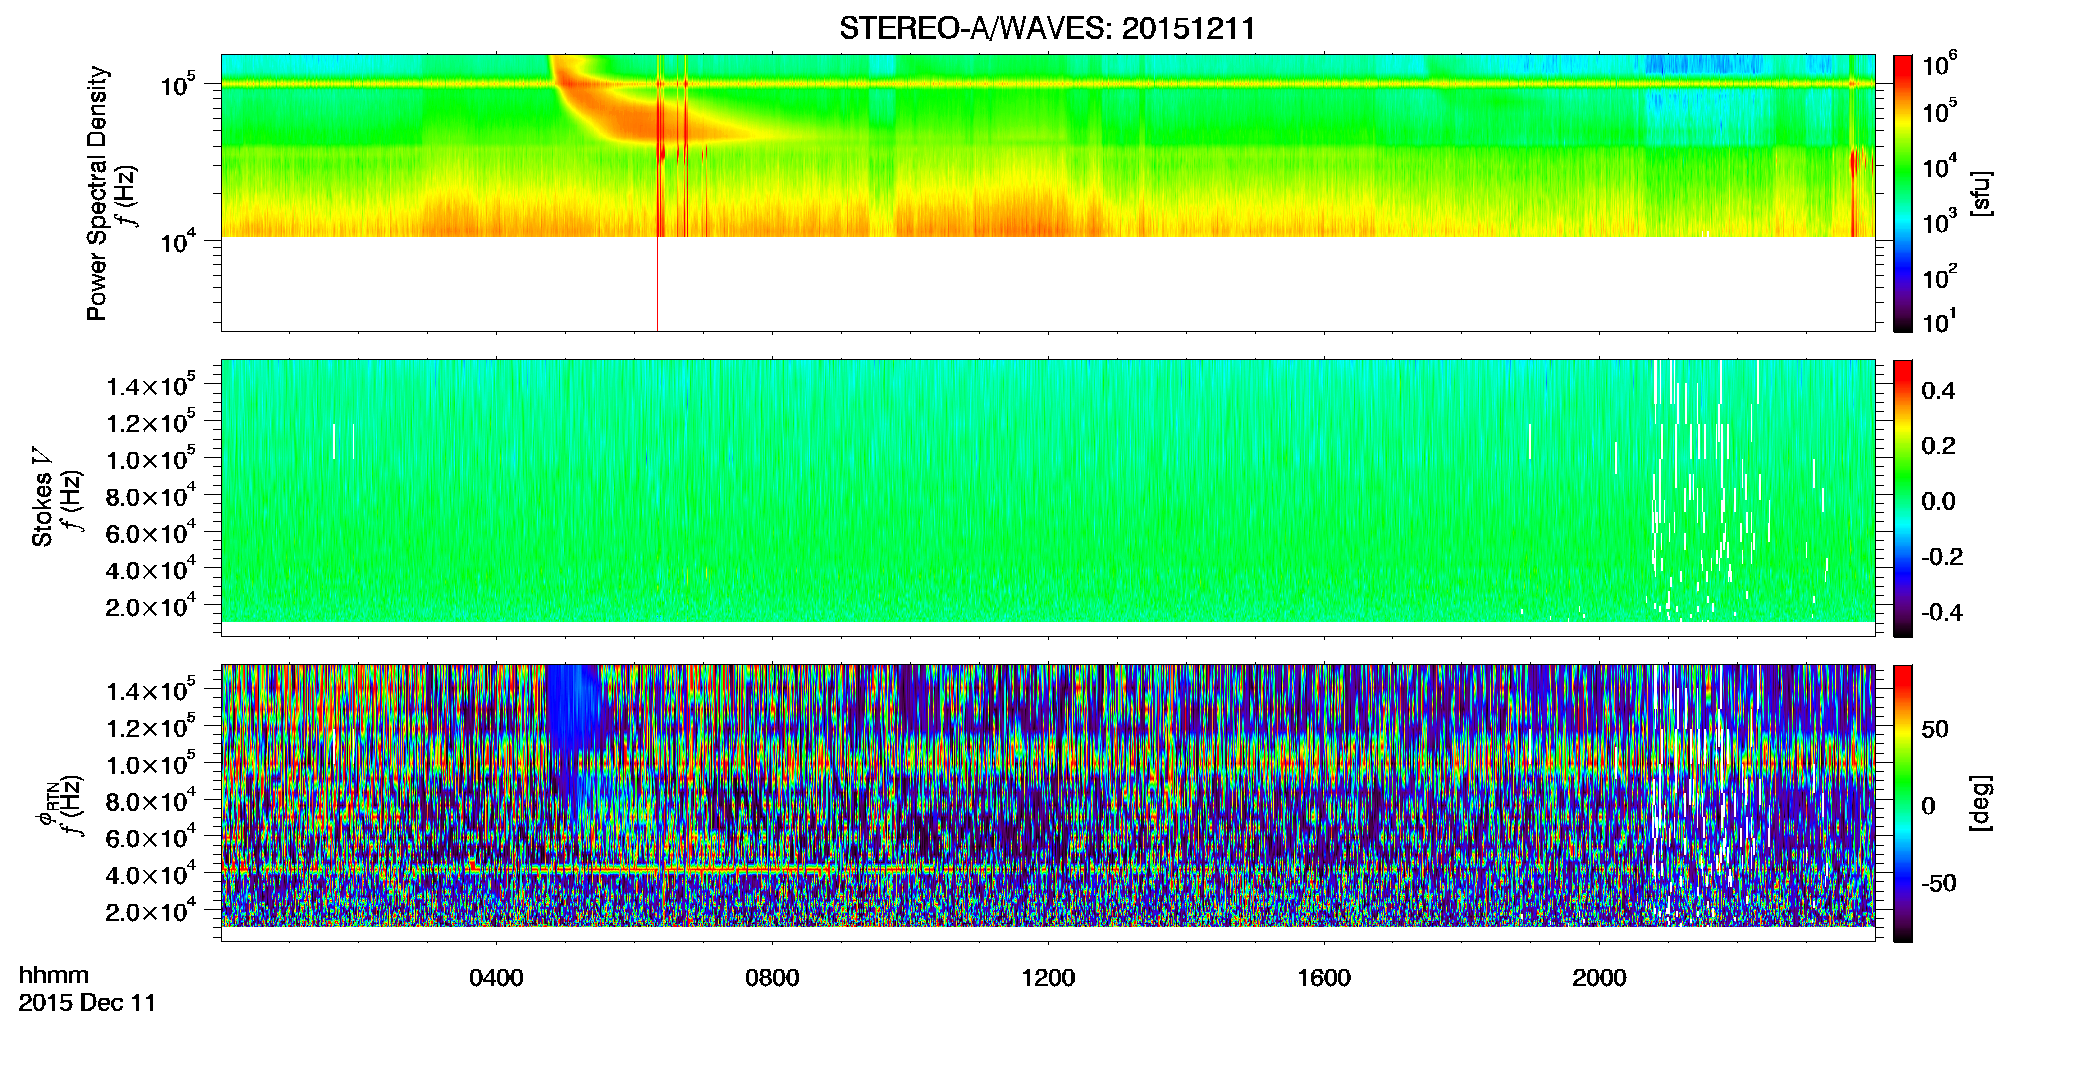Click the -0.4 value on Stokes color bar
Image resolution: width=2096 pixels, height=1080 pixels.
[1942, 612]
